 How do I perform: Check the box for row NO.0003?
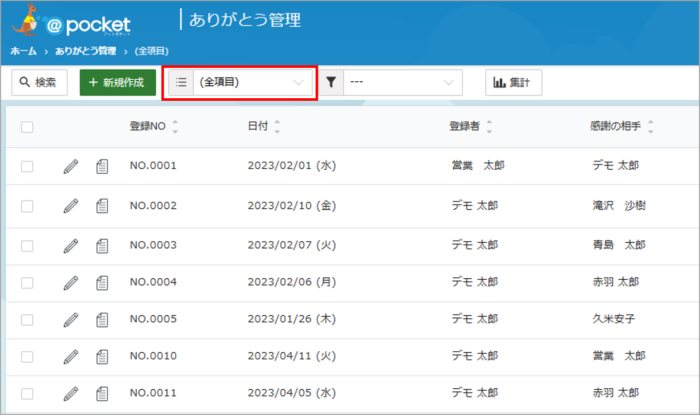point(27,246)
